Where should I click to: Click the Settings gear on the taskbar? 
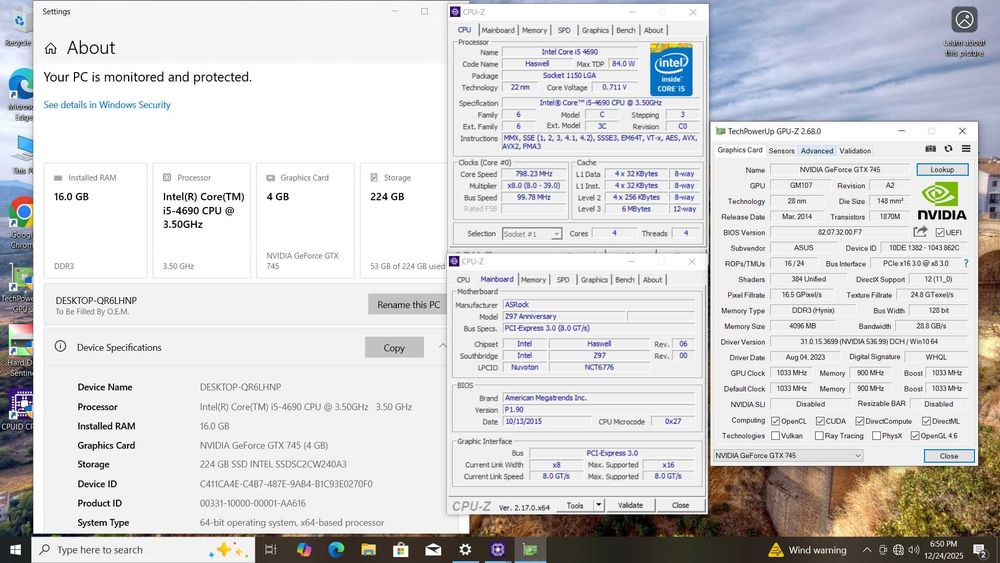pos(466,550)
